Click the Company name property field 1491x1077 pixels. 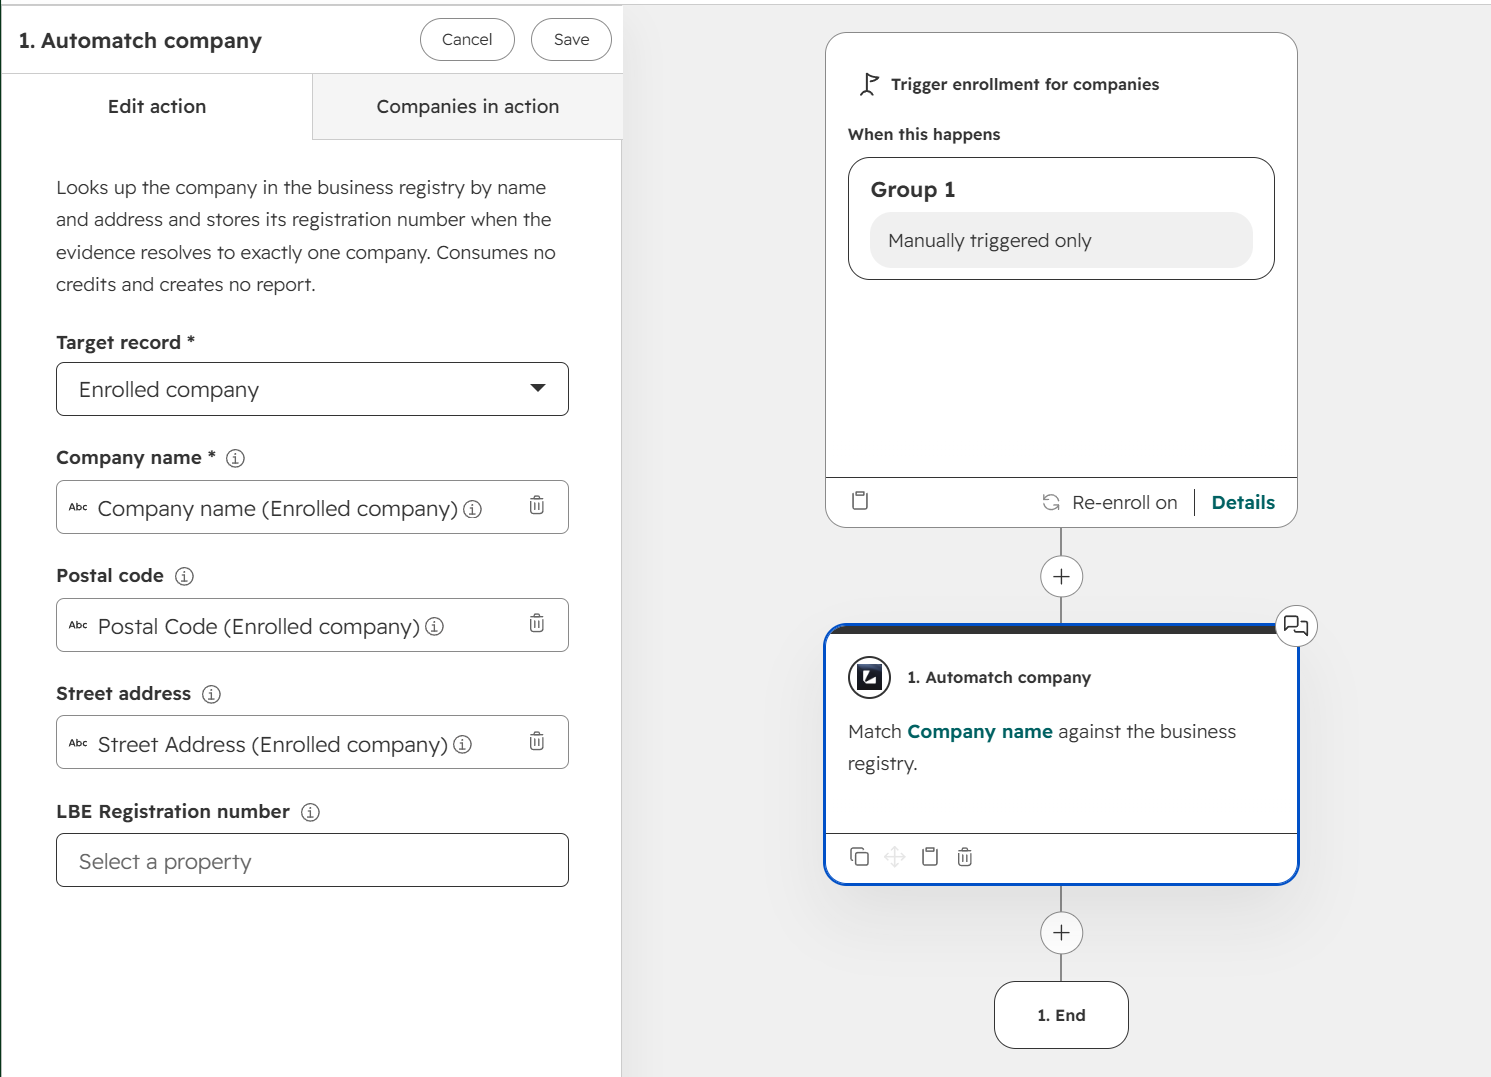click(x=312, y=507)
